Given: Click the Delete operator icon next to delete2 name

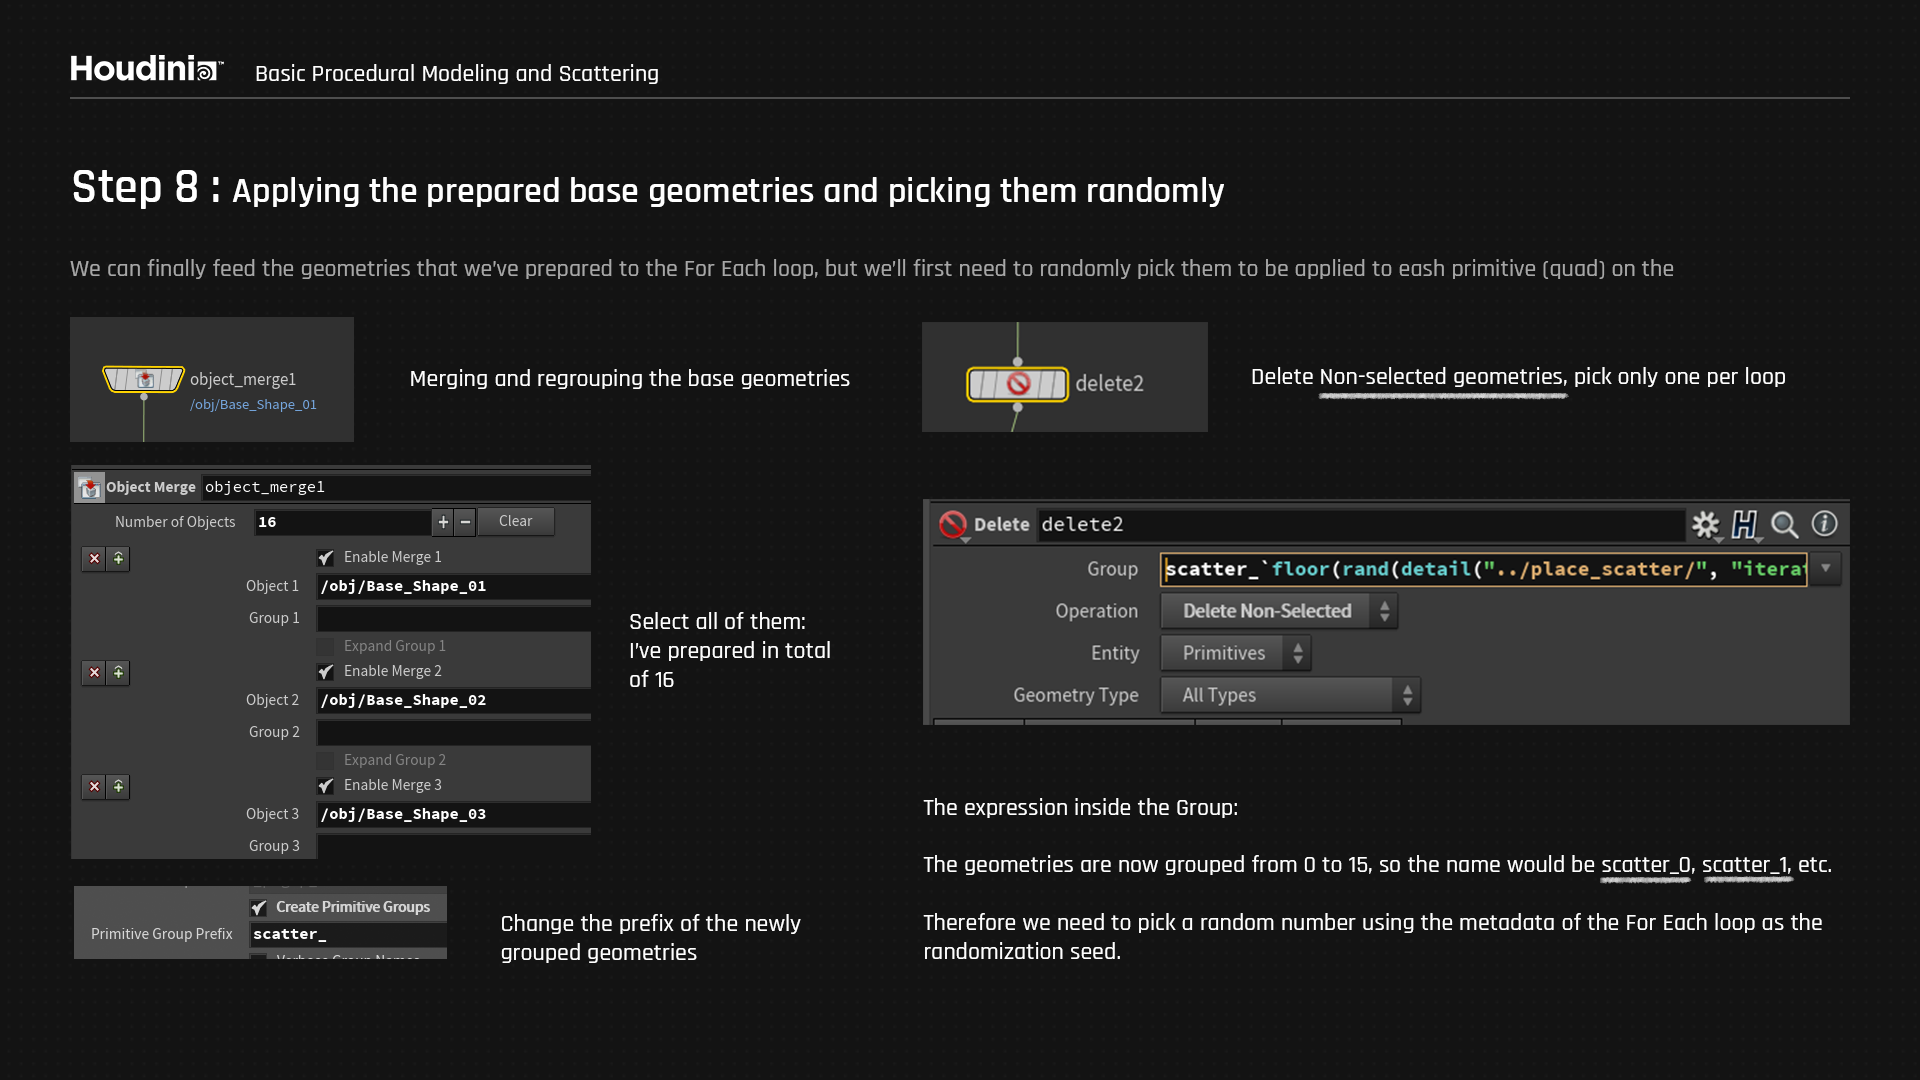Looking at the screenshot, I should coord(953,524).
